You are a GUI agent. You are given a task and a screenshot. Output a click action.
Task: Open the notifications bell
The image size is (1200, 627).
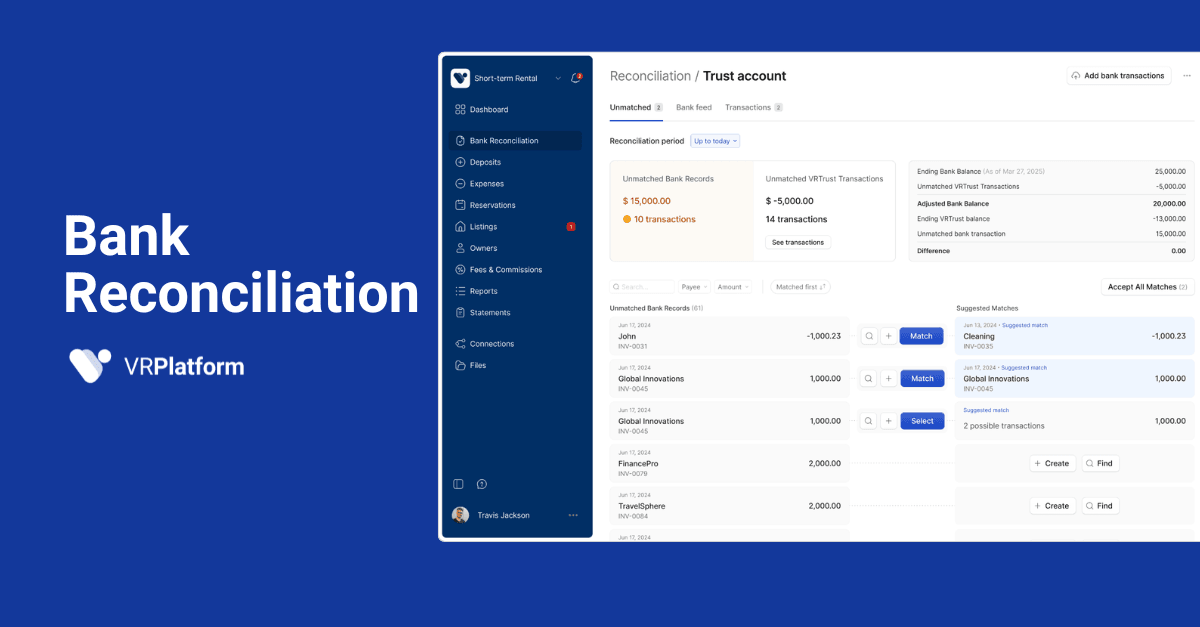575,78
